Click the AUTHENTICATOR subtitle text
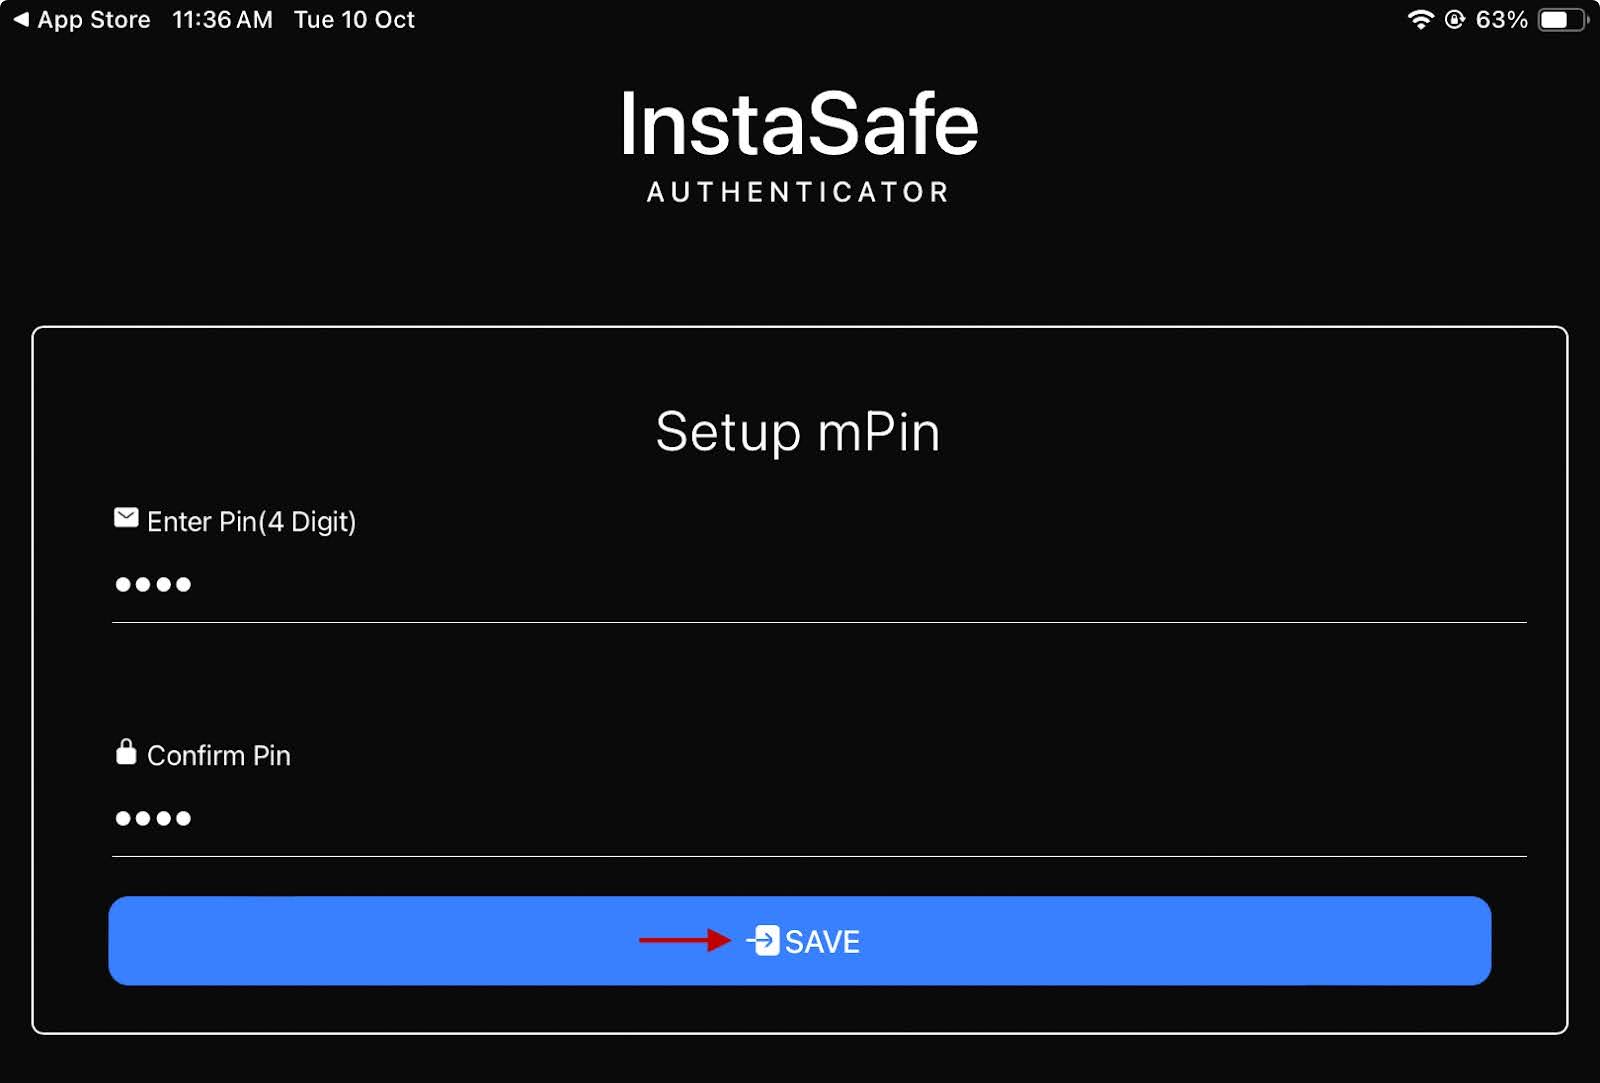 799,192
